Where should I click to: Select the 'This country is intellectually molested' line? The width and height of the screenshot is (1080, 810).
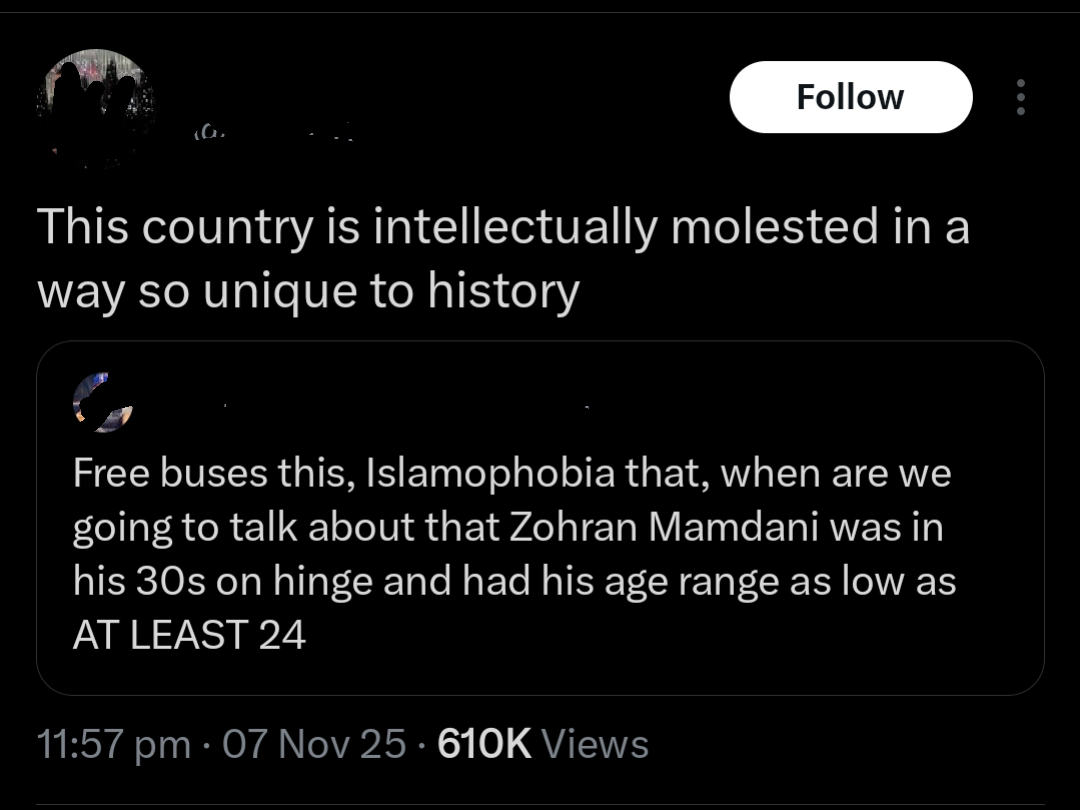(503, 227)
